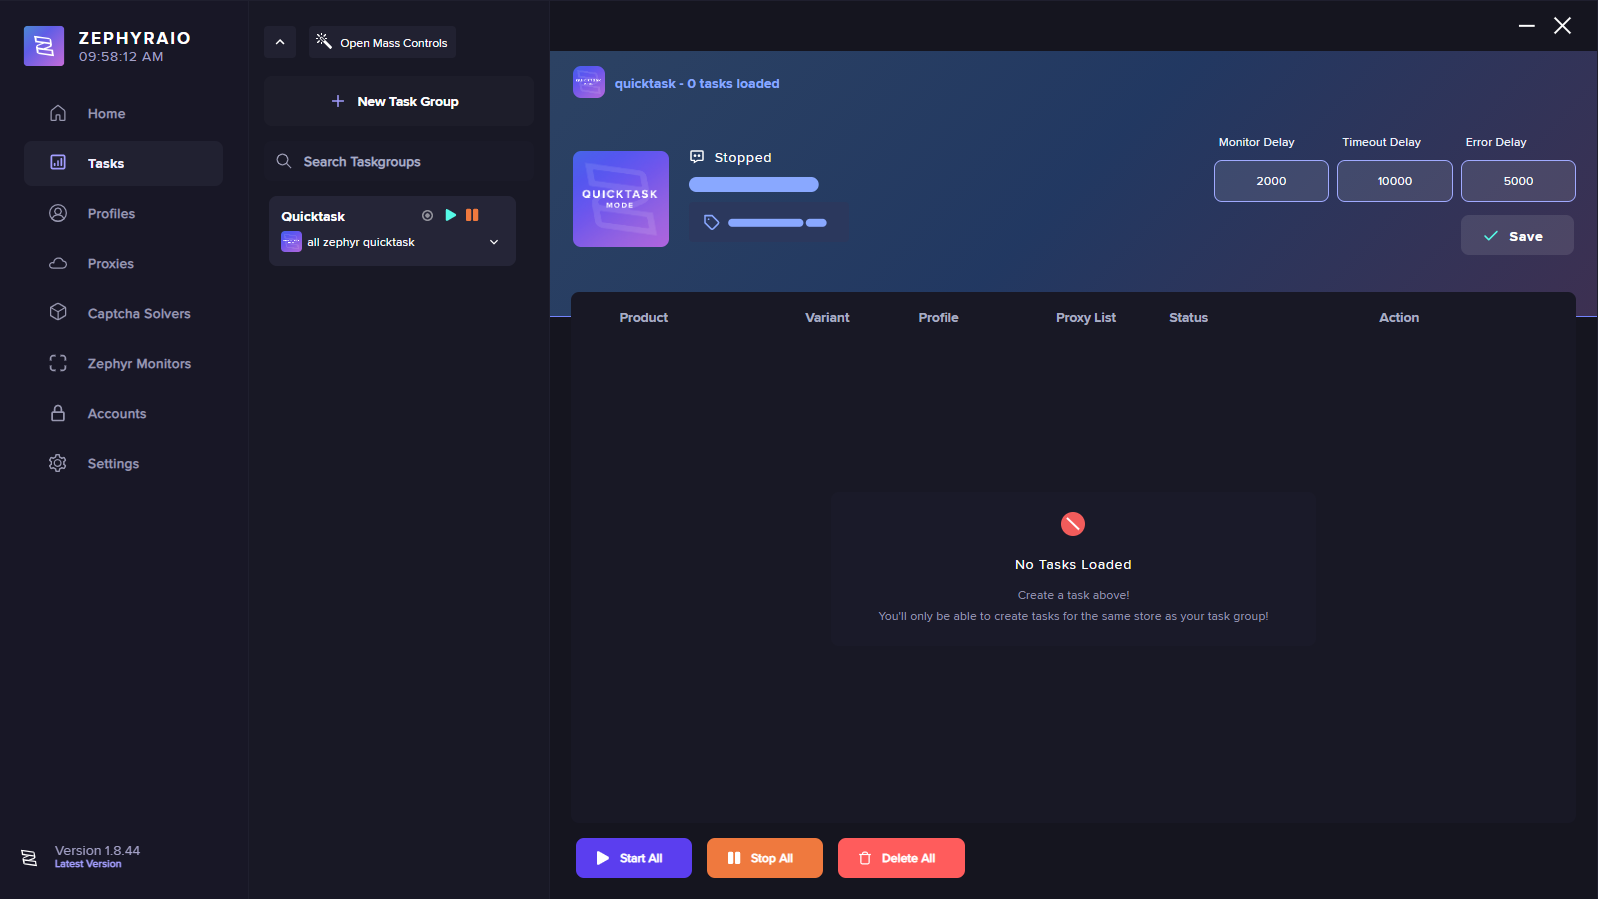Open Zephyr Monitors from the sidebar
Image resolution: width=1598 pixels, height=899 pixels.
(139, 364)
